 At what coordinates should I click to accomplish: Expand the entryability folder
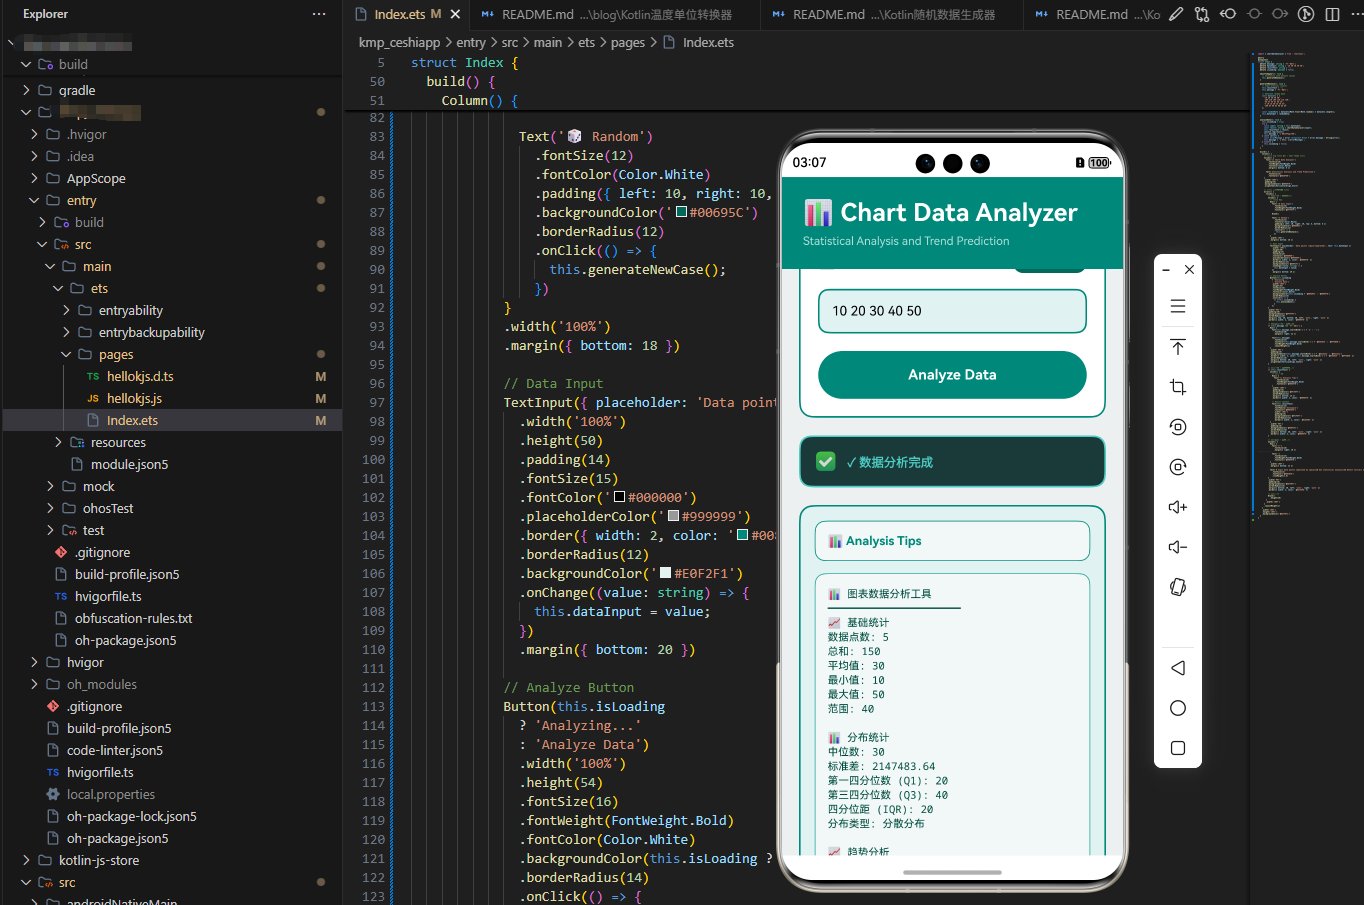pyautogui.click(x=67, y=310)
